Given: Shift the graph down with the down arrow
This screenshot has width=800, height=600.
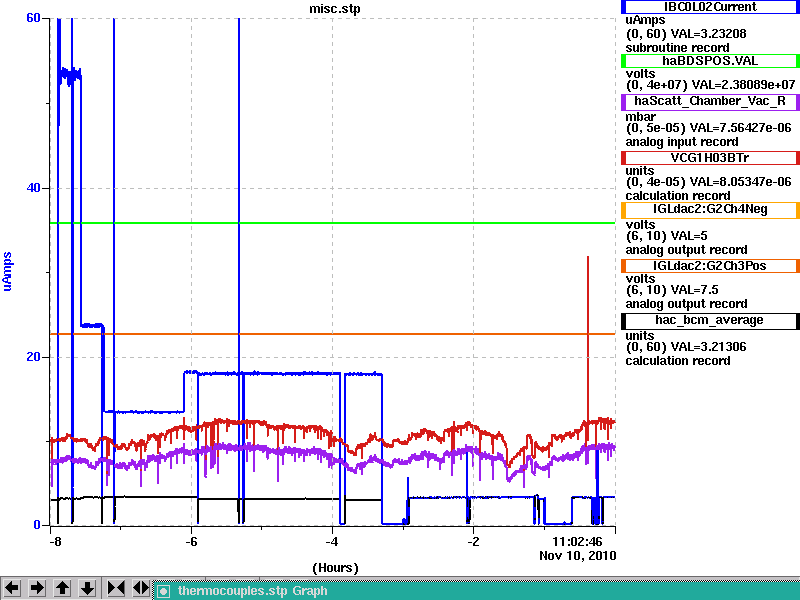Looking at the screenshot, I should (87, 588).
